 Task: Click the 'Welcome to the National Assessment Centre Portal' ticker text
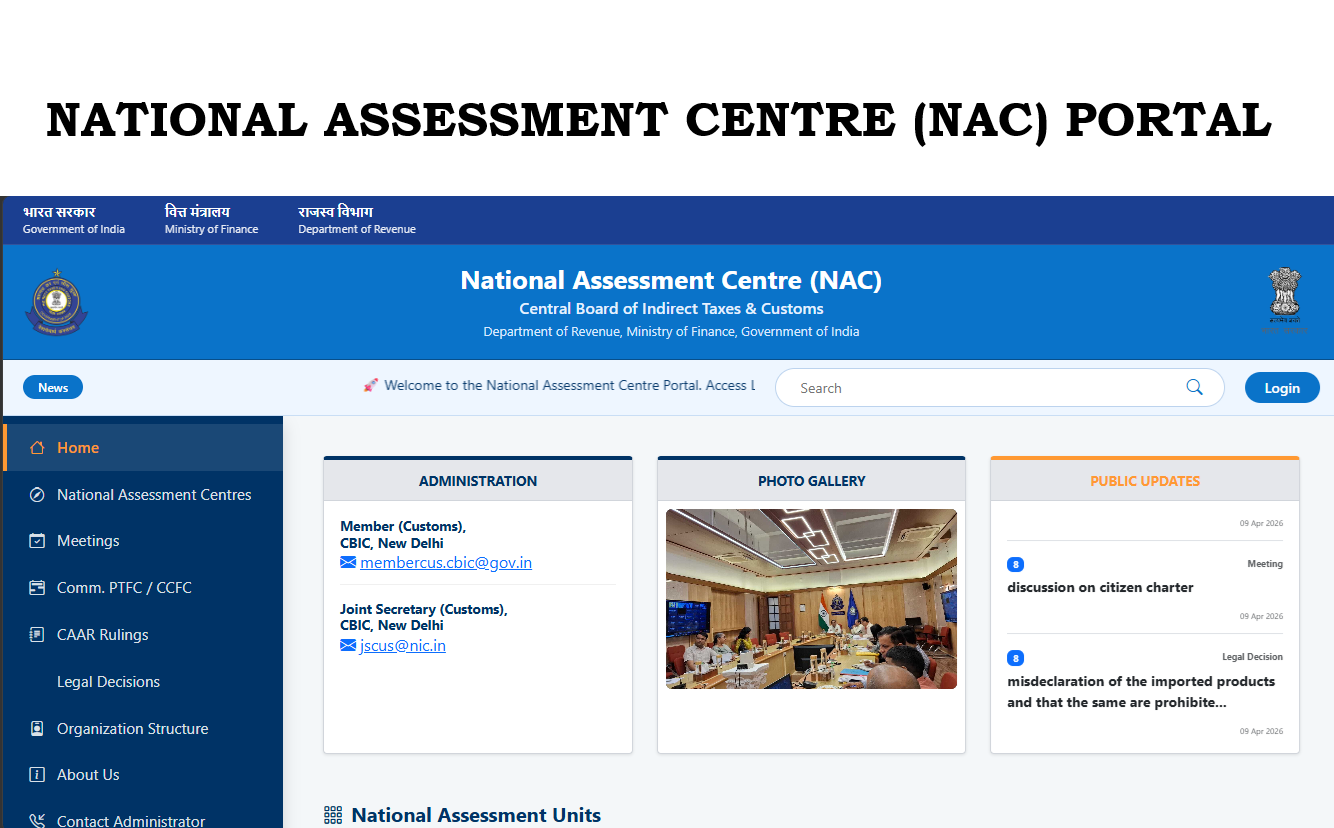point(569,385)
